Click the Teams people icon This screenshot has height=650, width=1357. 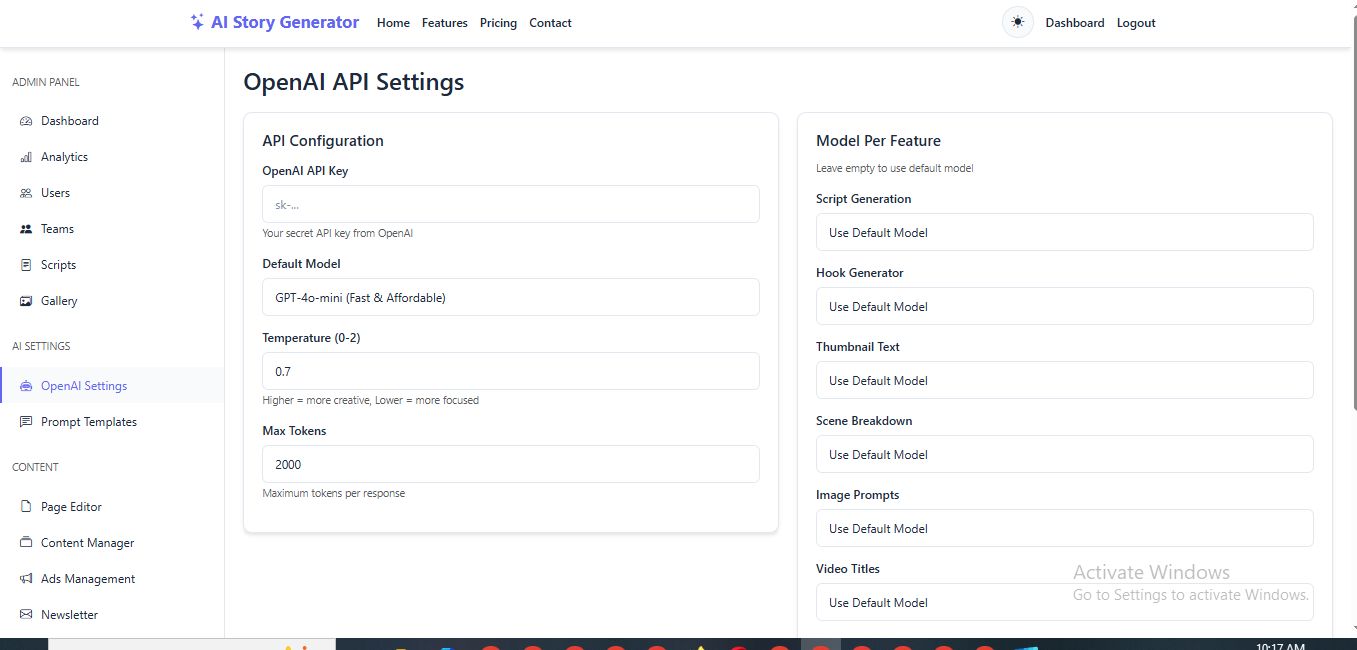click(x=26, y=229)
